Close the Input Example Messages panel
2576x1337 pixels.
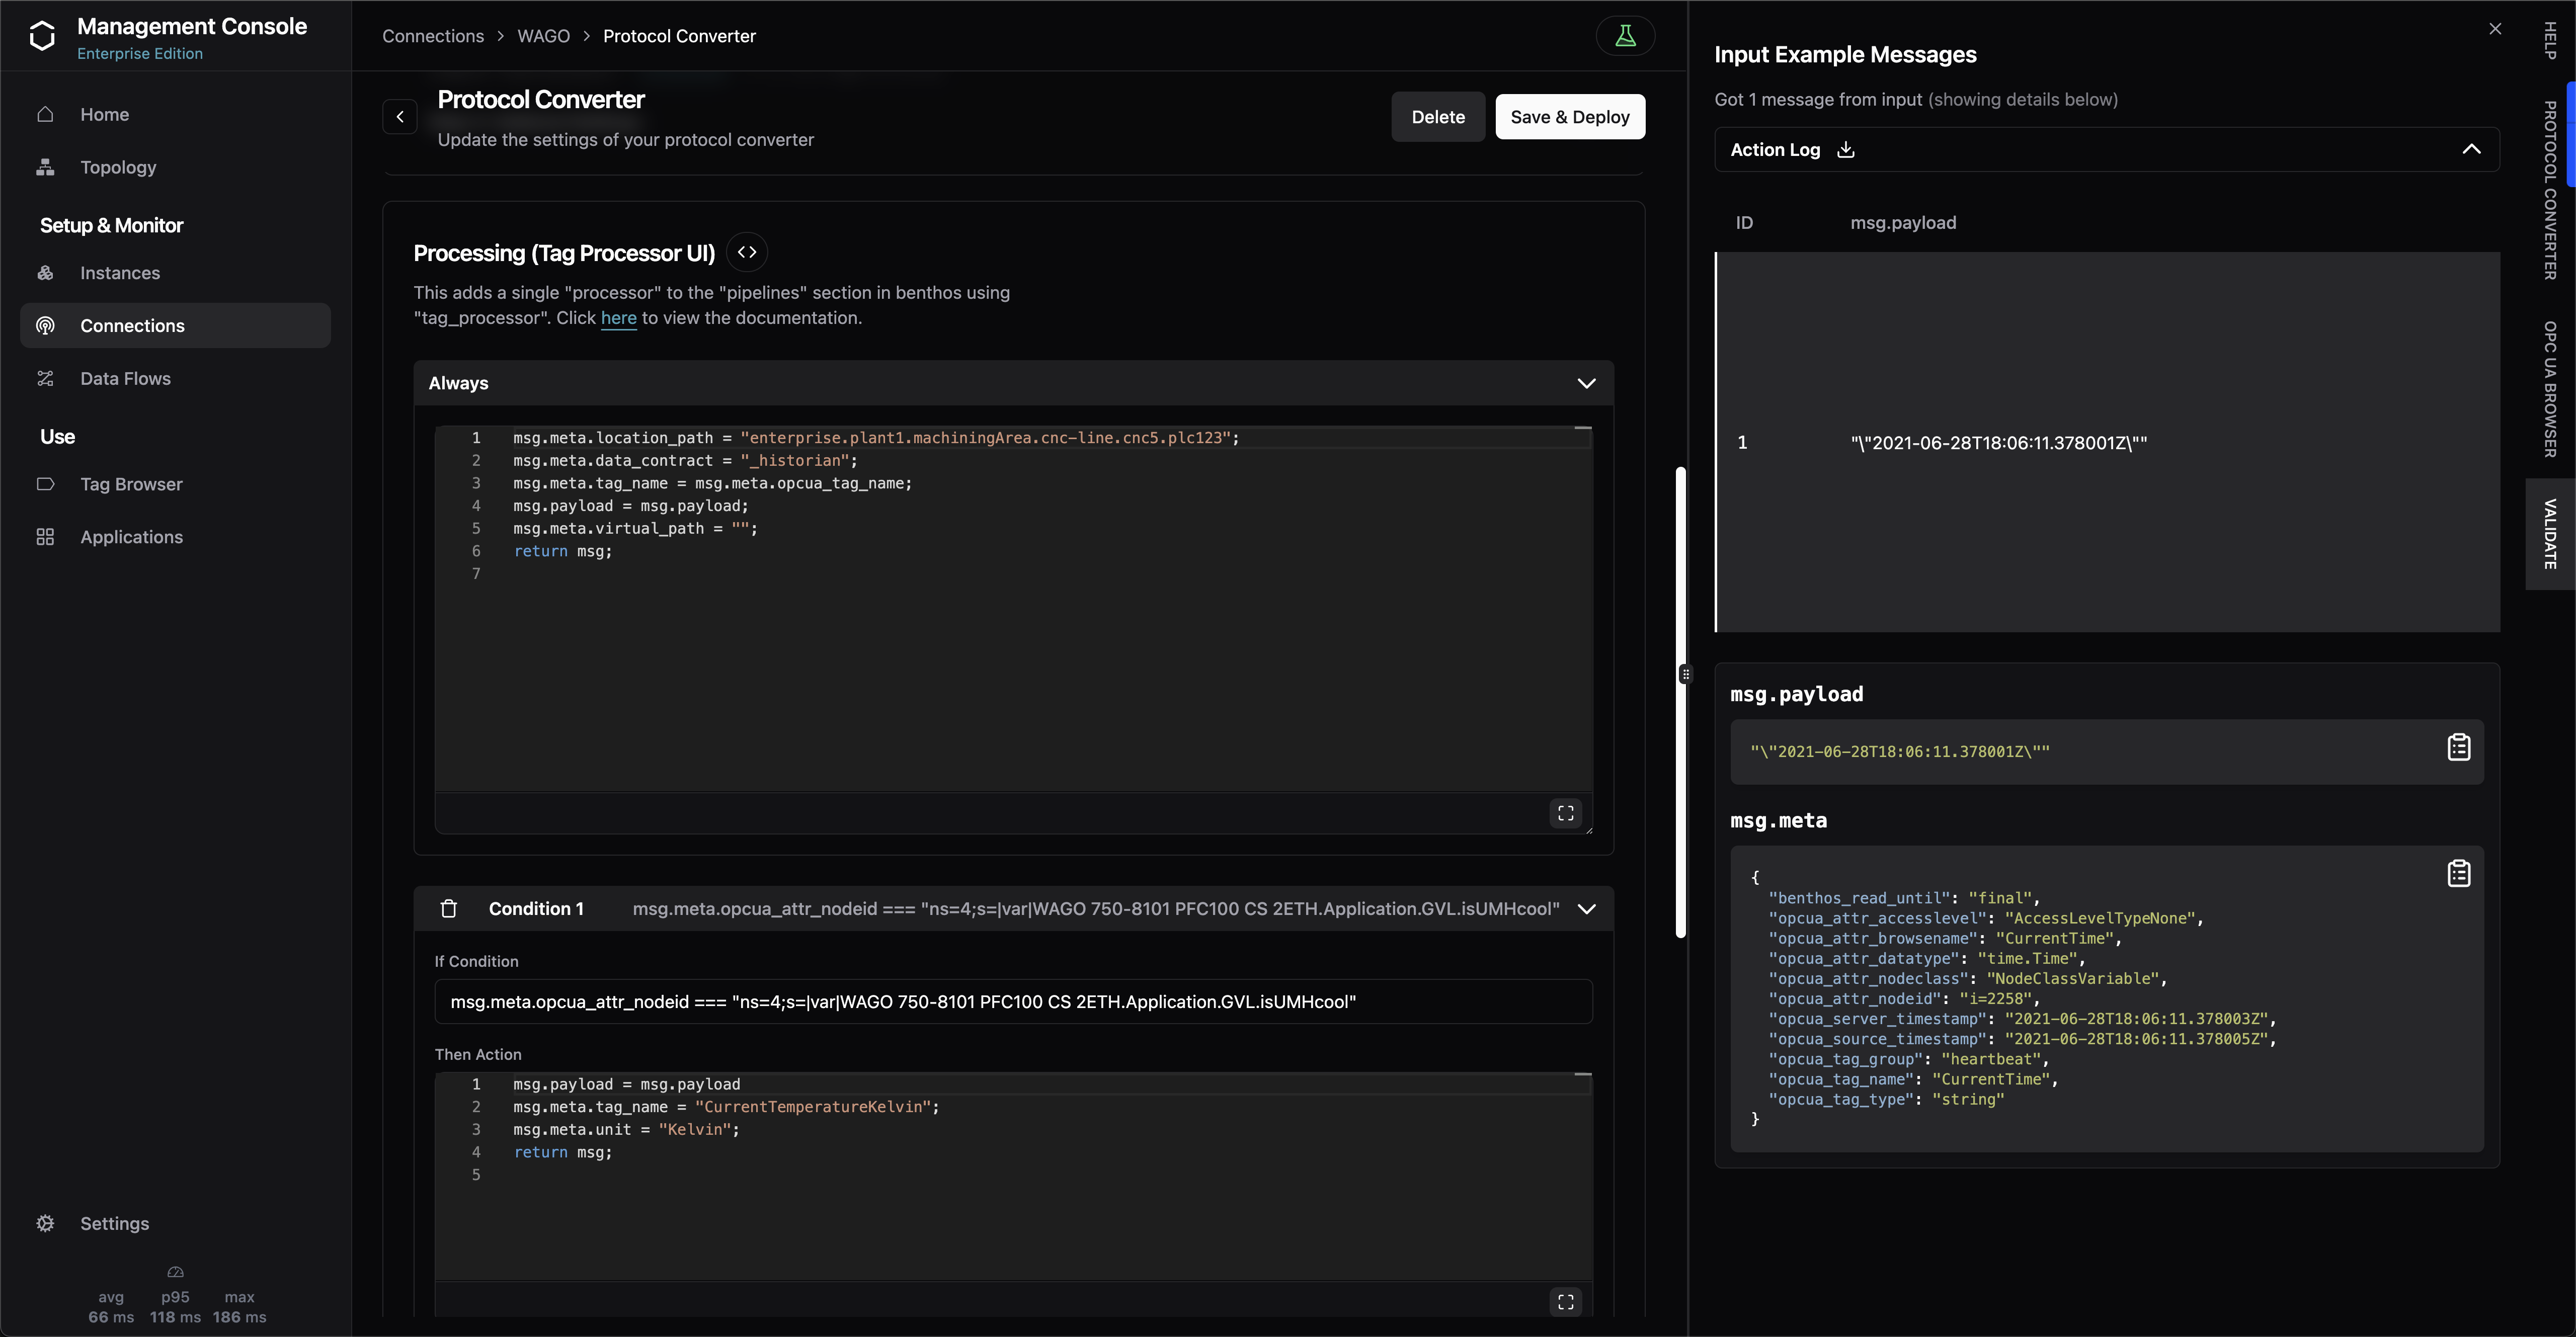coord(2495,29)
